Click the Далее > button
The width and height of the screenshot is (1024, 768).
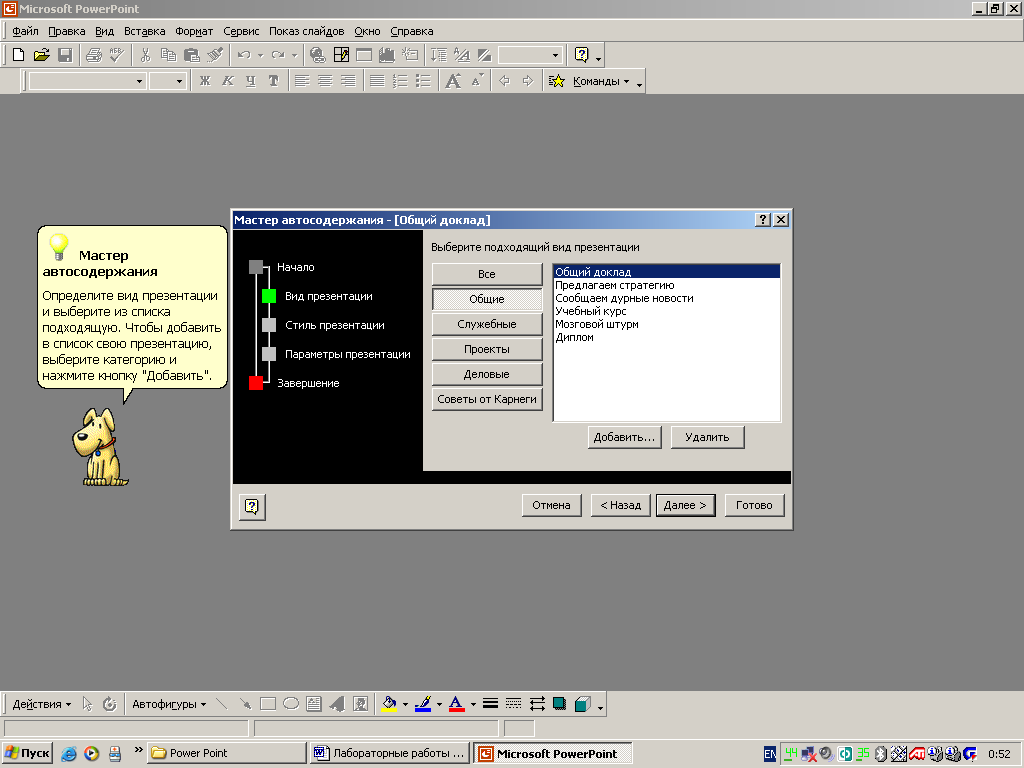(685, 505)
